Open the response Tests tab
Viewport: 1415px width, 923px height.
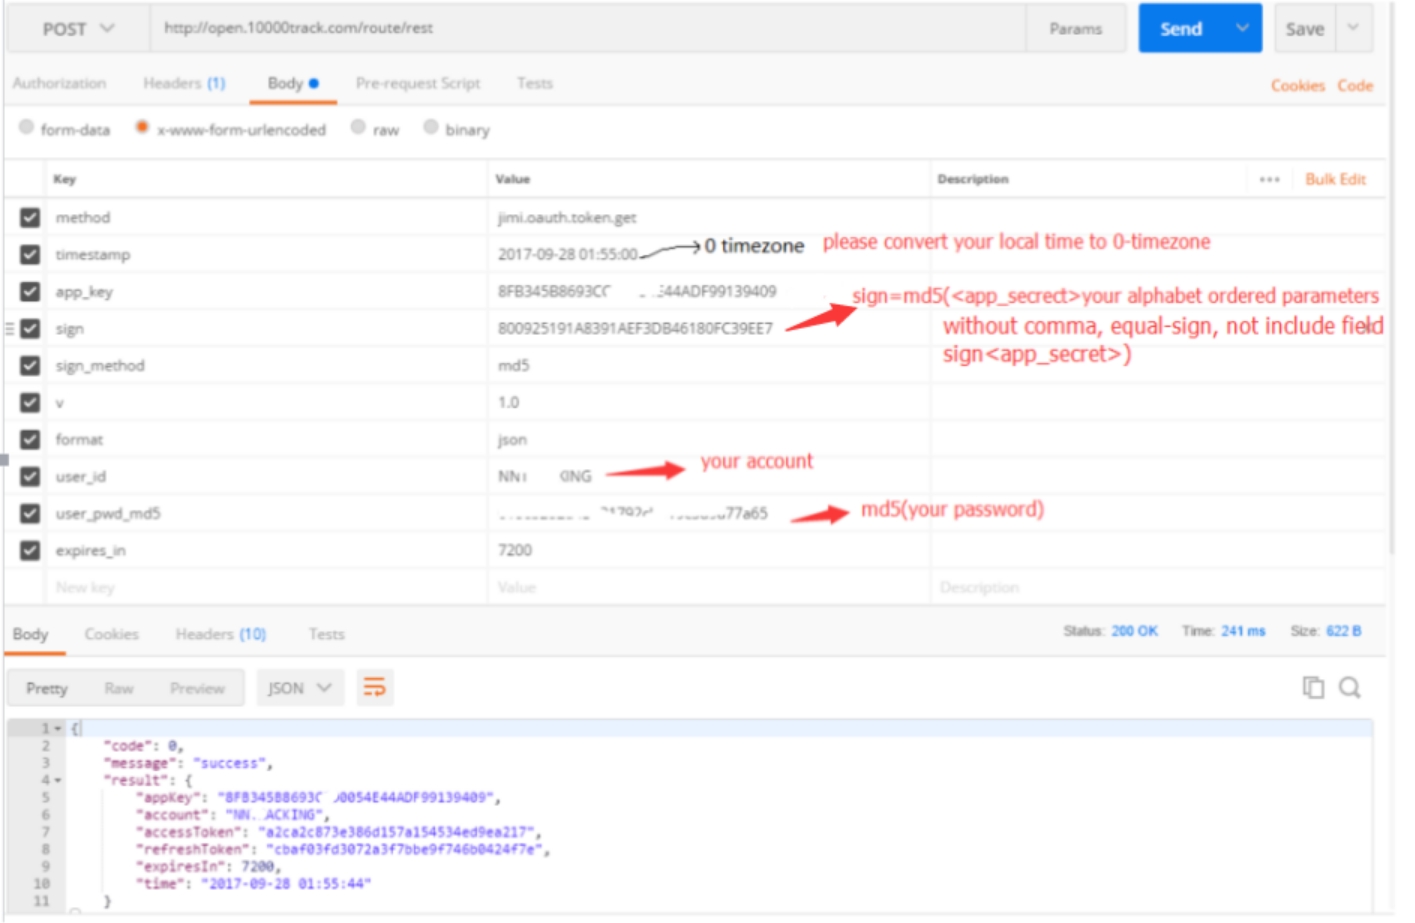326,634
